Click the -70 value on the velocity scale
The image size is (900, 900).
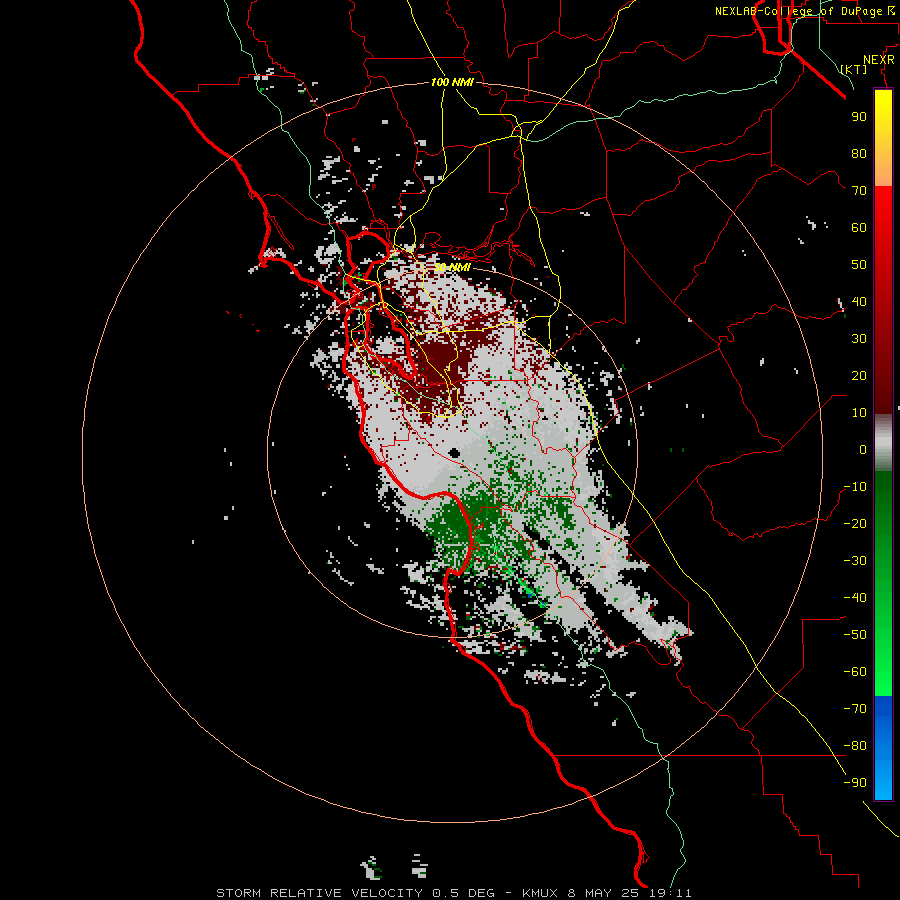855,709
